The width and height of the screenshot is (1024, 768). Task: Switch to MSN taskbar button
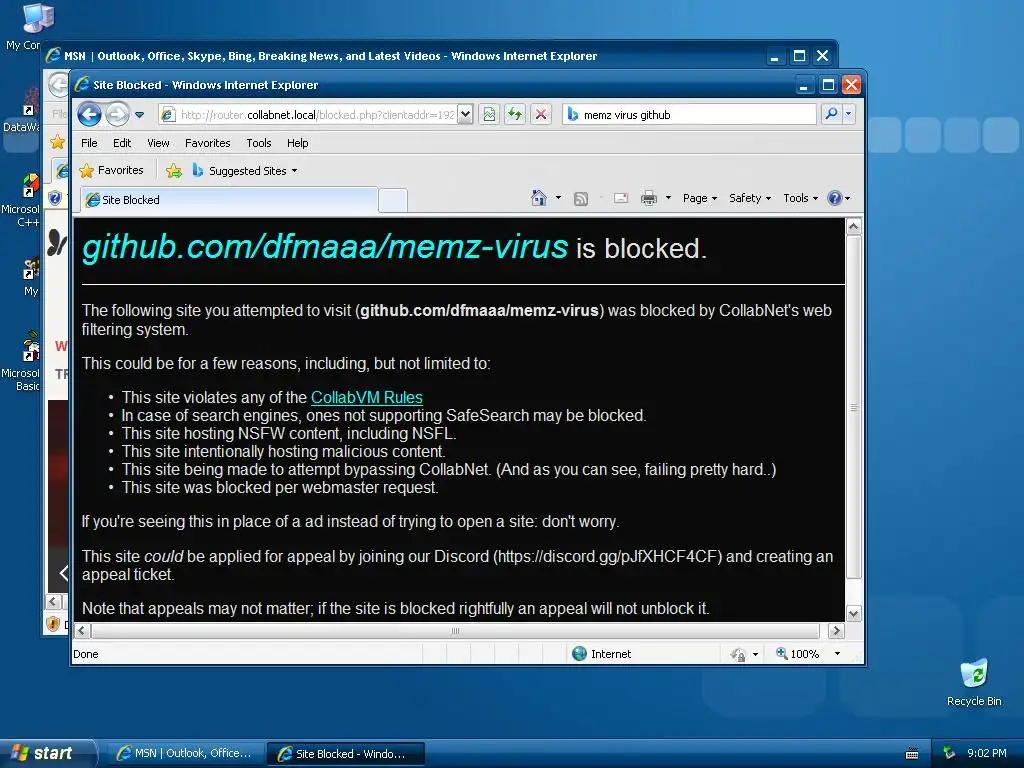tap(184, 754)
